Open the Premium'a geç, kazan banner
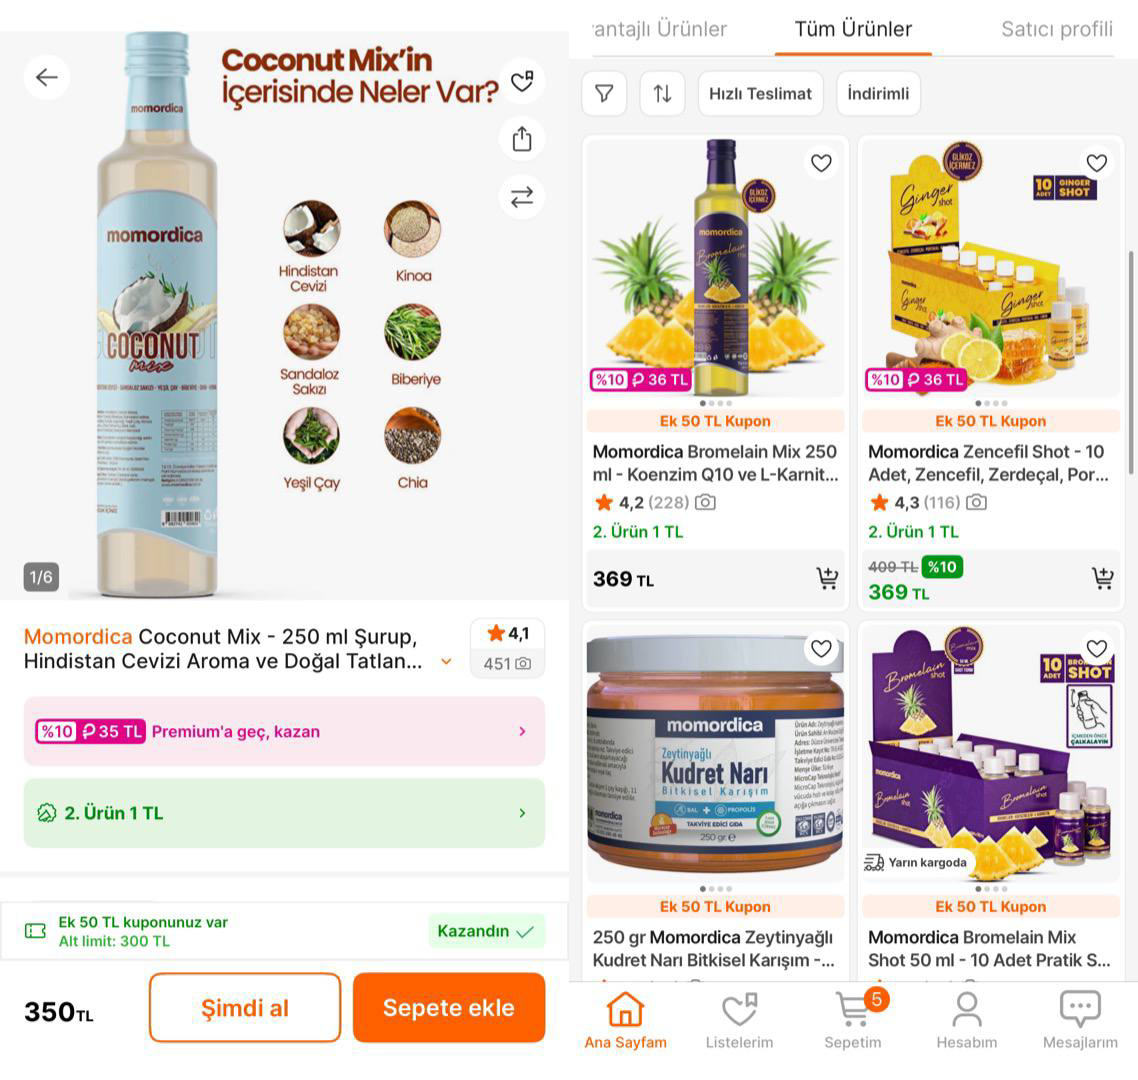 pyautogui.click(x=284, y=732)
